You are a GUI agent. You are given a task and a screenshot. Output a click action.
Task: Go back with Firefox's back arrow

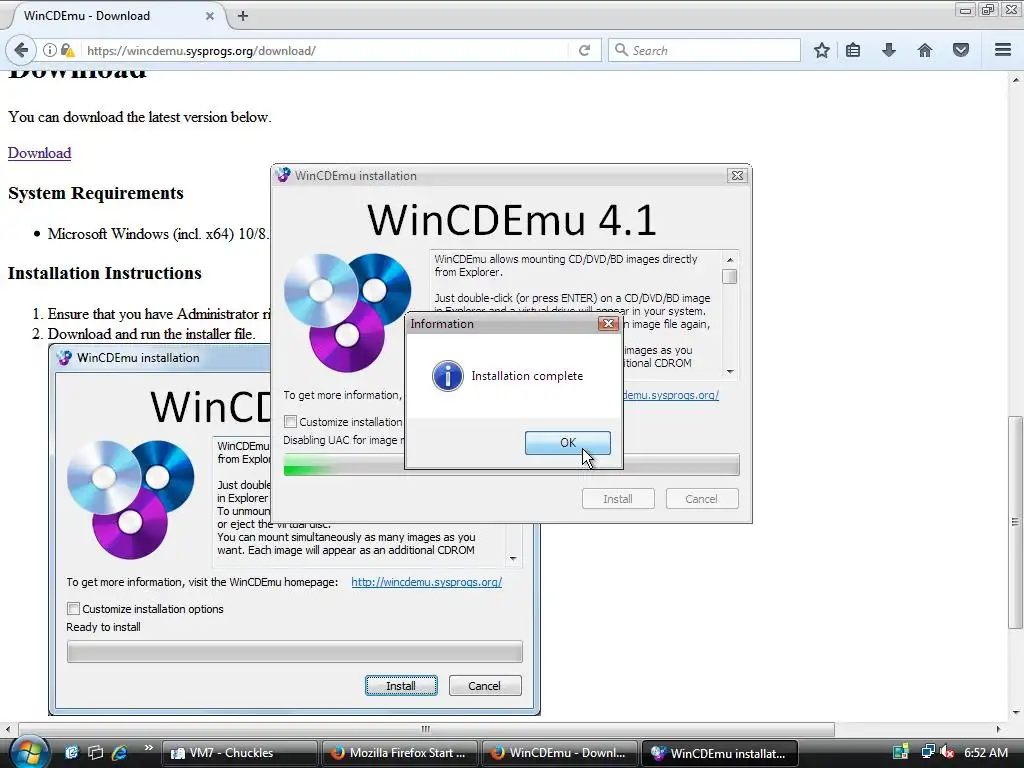[x=21, y=50]
